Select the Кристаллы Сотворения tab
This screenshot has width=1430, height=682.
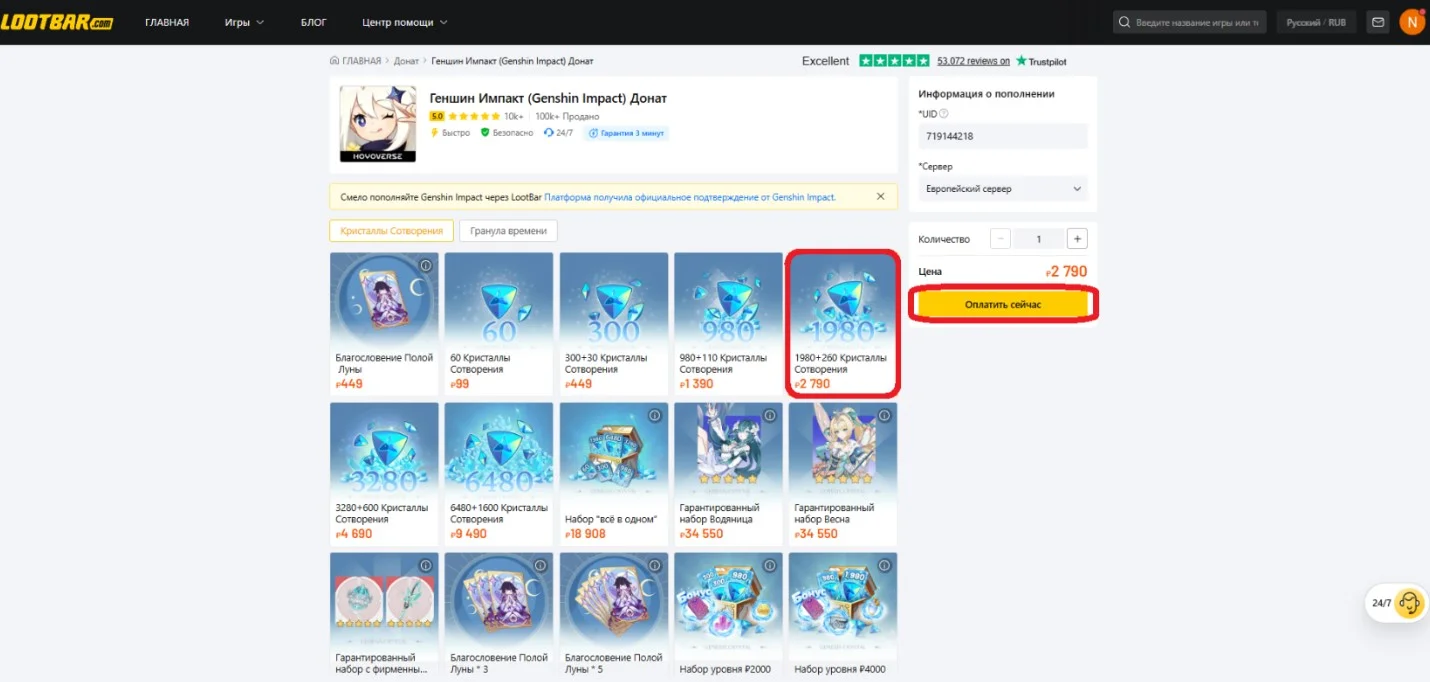point(391,231)
